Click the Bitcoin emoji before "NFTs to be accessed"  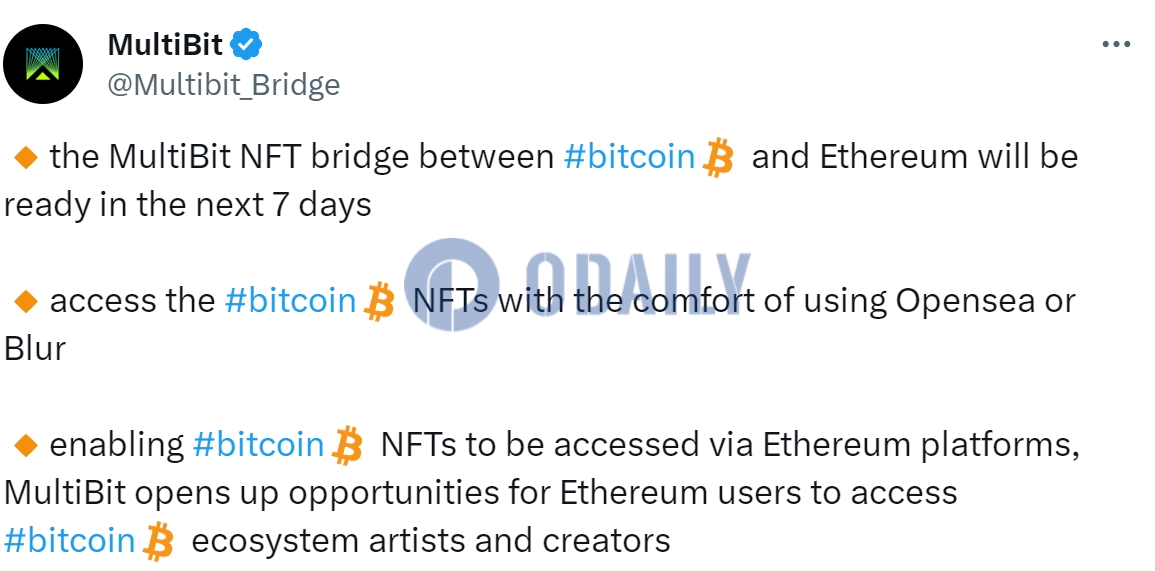click(x=347, y=445)
